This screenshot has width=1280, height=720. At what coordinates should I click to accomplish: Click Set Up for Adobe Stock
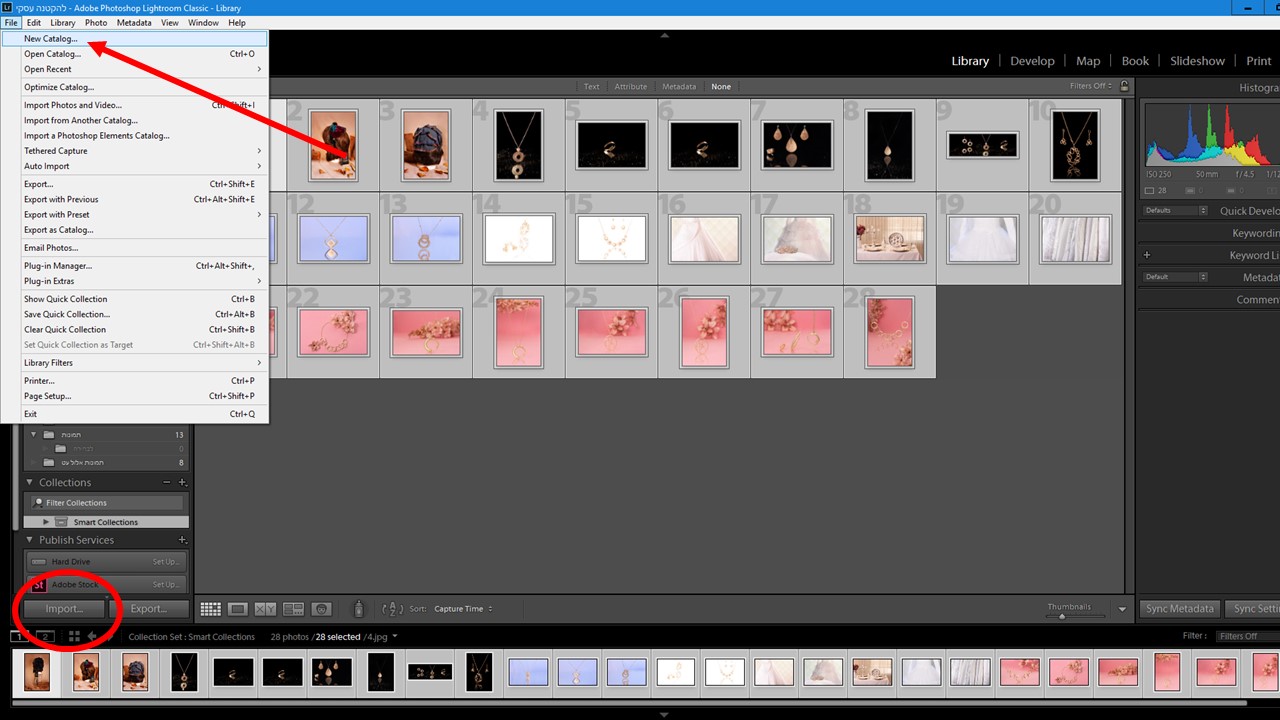166,585
